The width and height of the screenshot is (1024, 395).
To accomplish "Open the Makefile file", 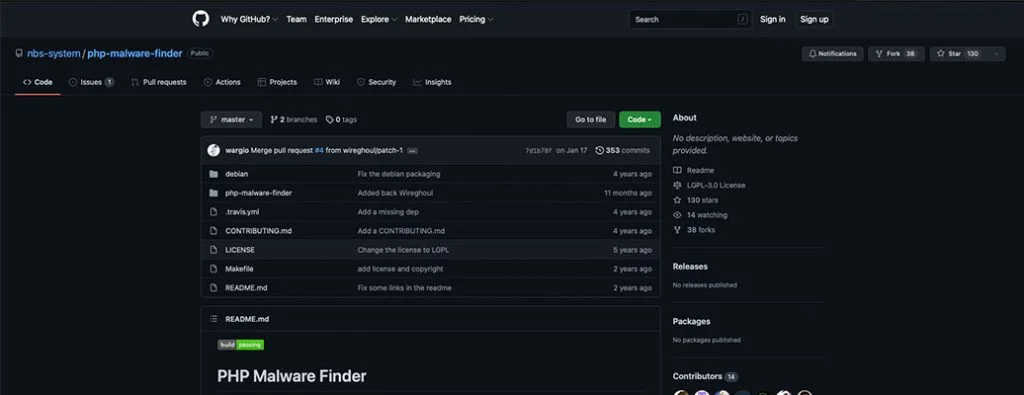I will coord(239,269).
